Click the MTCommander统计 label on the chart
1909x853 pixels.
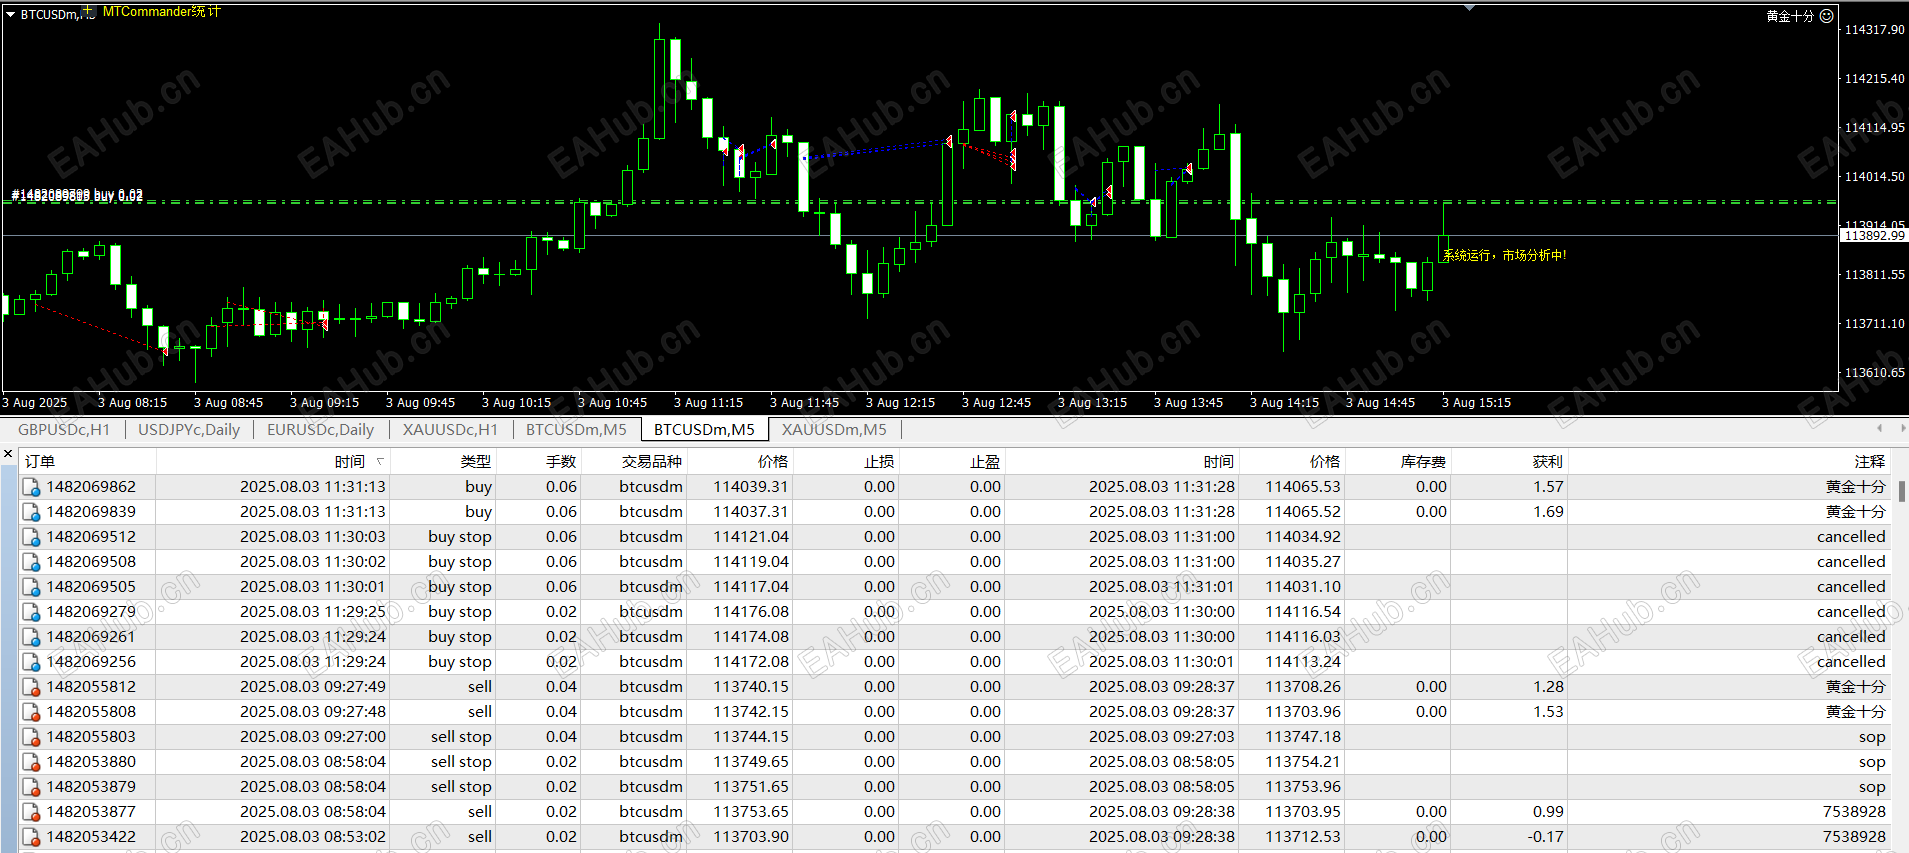(x=162, y=12)
